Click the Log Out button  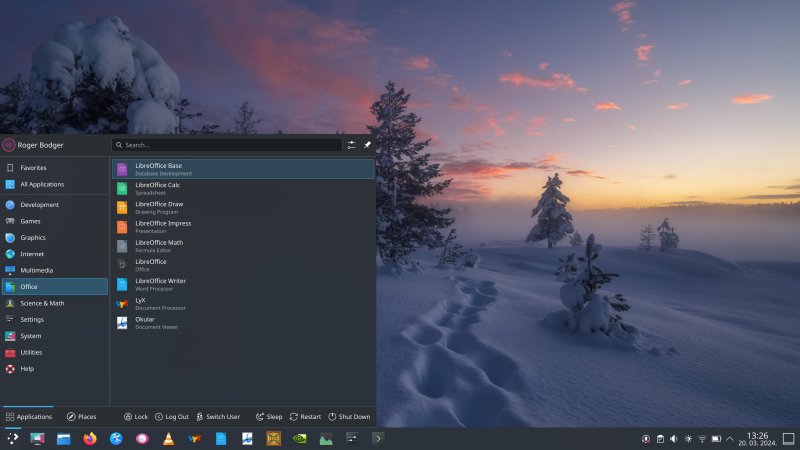click(172, 417)
